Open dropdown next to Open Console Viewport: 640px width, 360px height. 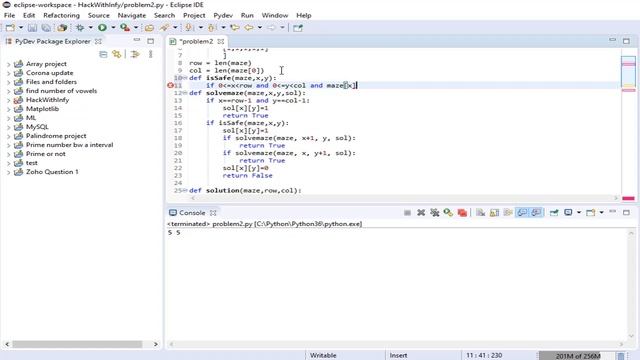pos(601,213)
